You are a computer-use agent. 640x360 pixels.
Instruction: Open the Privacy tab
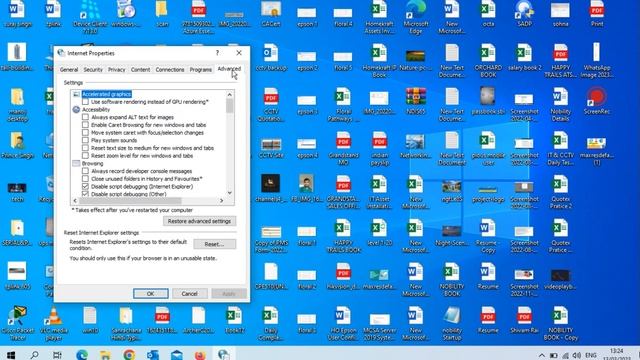116,70
